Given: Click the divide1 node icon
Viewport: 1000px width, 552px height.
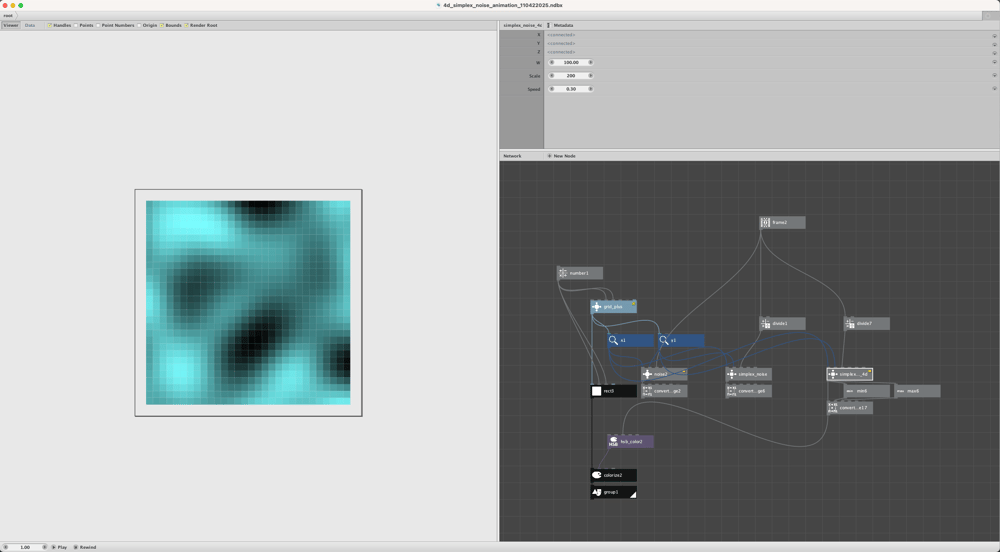Looking at the screenshot, I should tap(765, 324).
